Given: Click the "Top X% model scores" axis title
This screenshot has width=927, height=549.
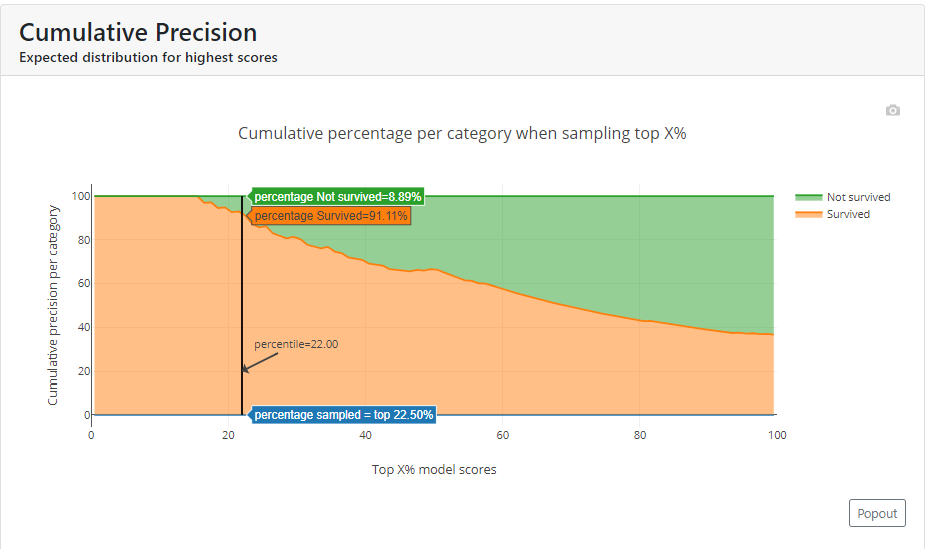Looking at the screenshot, I should point(434,470).
